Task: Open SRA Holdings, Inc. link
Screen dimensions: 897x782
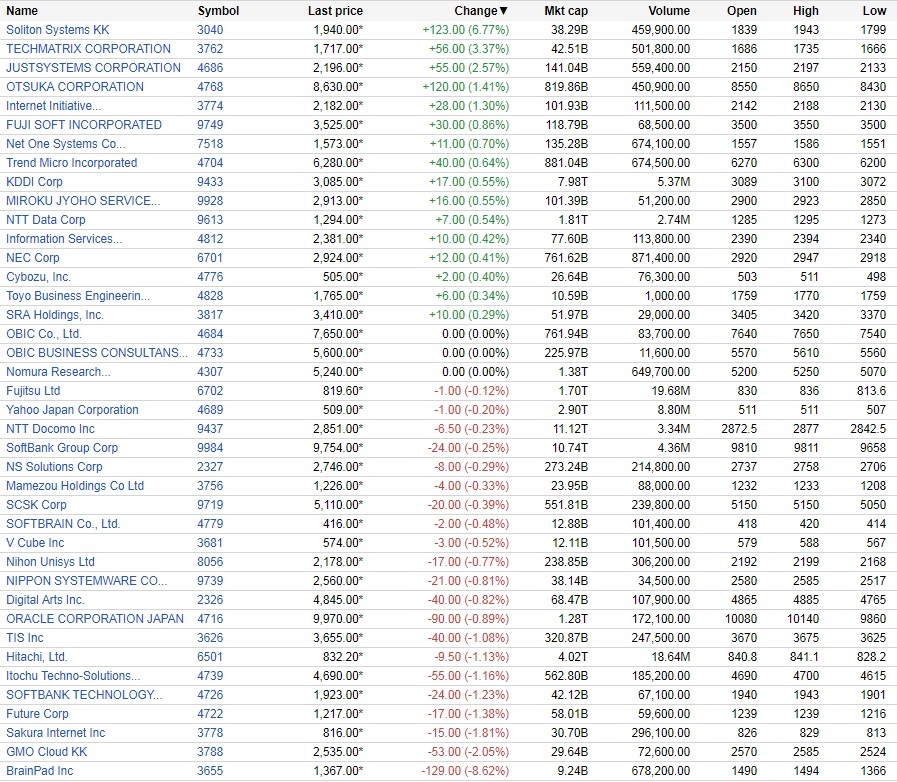Action: (55, 315)
